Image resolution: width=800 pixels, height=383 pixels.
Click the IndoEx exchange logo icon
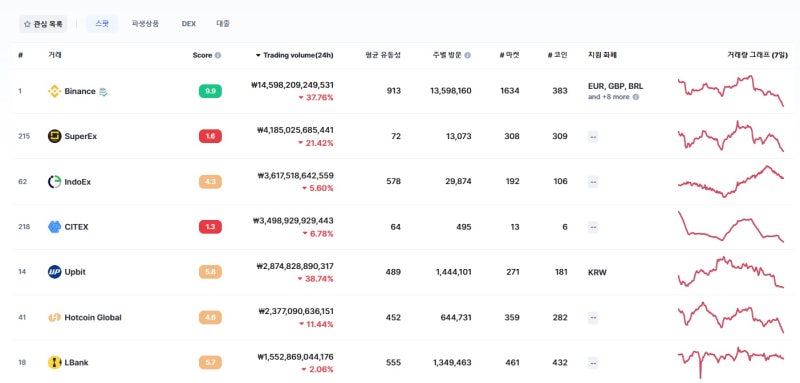pos(55,182)
